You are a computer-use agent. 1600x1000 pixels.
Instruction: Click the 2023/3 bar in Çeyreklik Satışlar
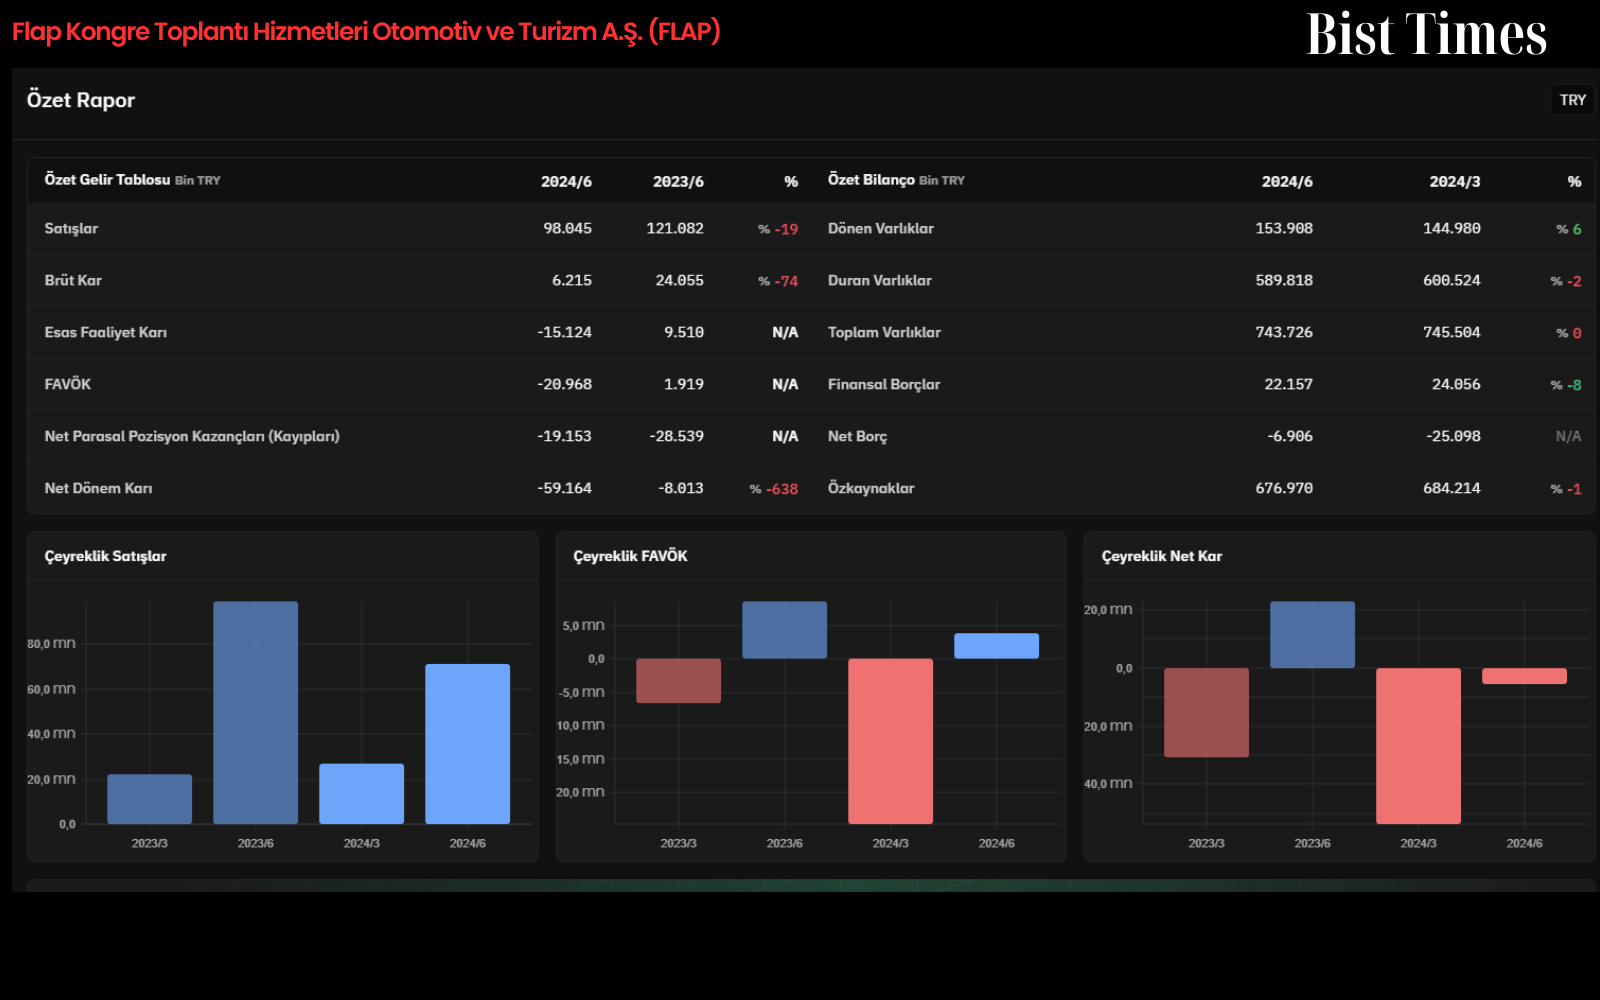[149, 799]
